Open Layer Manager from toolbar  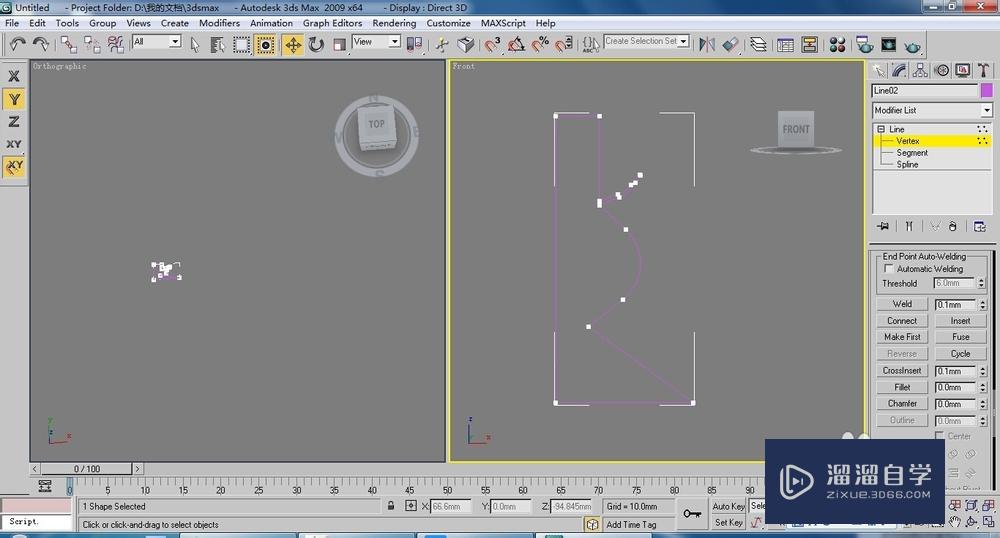click(x=758, y=44)
